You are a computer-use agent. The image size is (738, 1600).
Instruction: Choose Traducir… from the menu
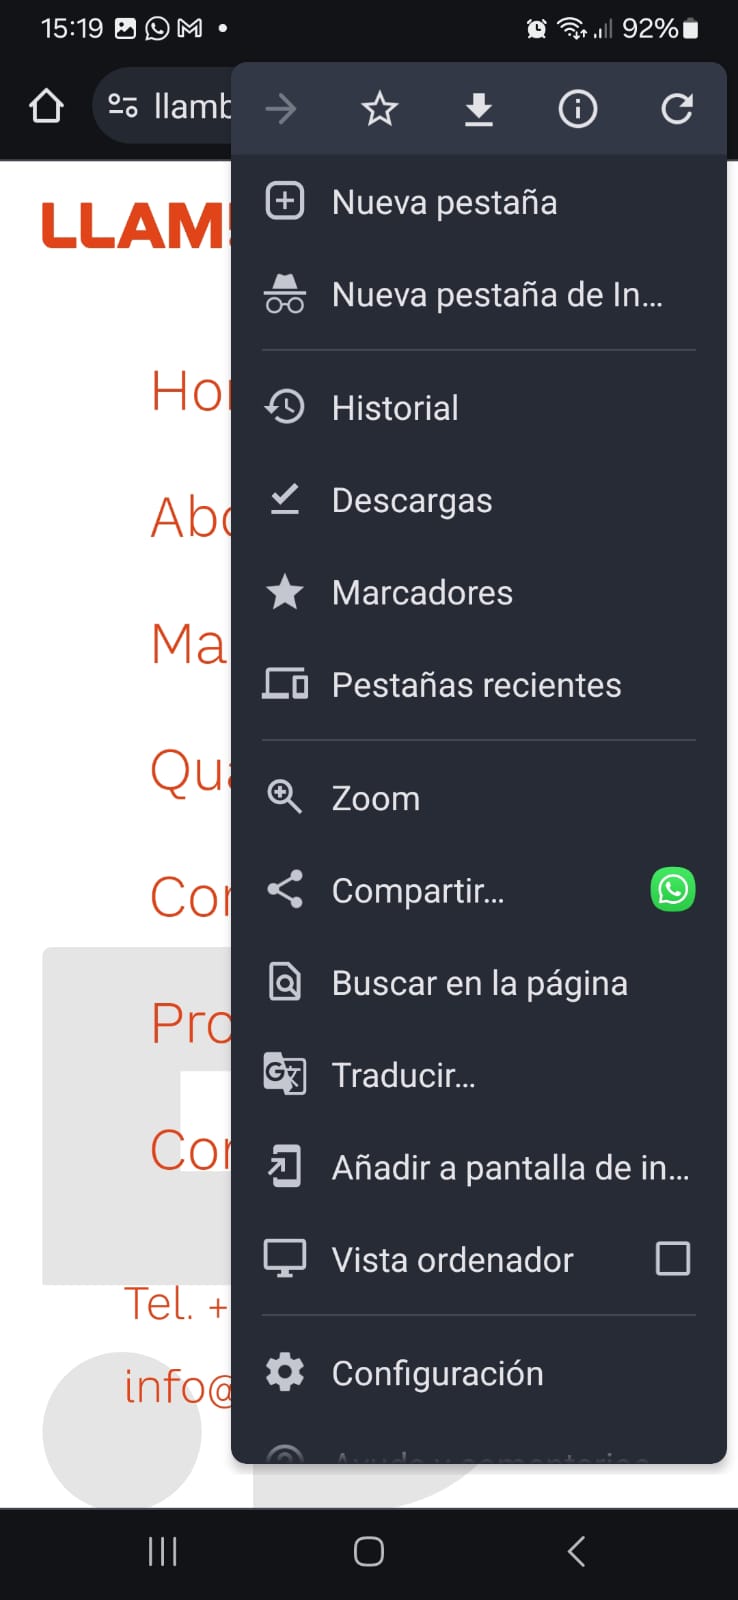403,1076
